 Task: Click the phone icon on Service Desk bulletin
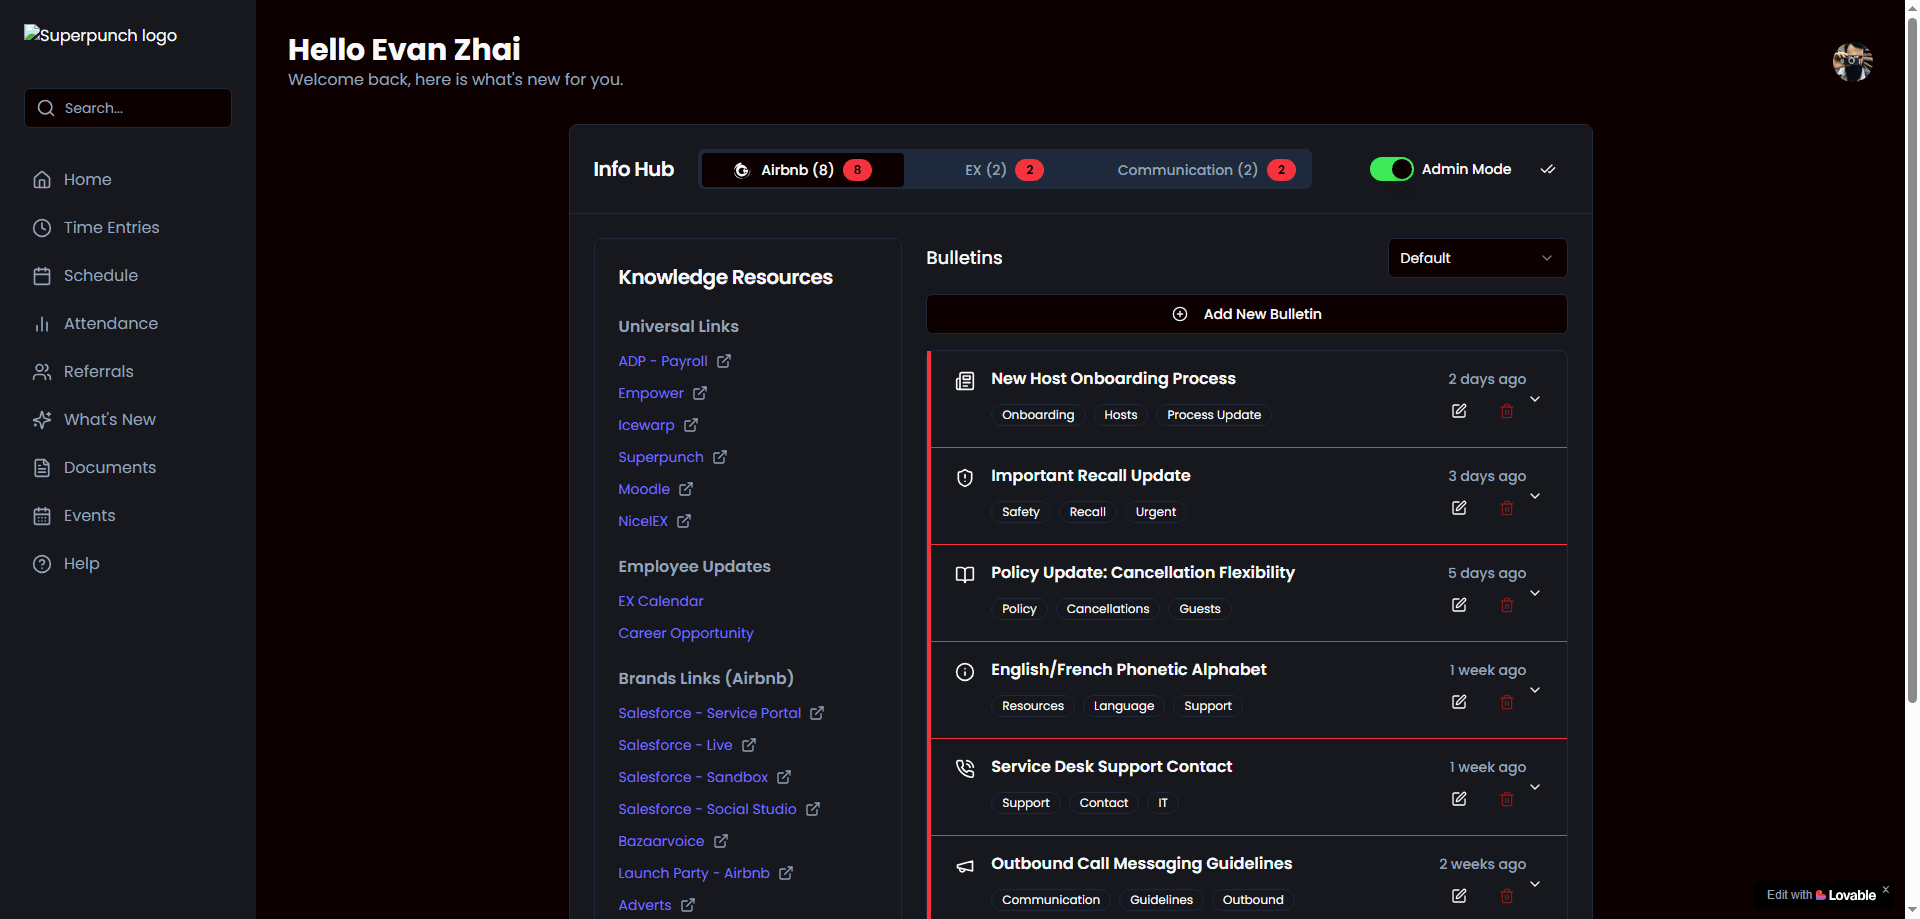click(965, 769)
